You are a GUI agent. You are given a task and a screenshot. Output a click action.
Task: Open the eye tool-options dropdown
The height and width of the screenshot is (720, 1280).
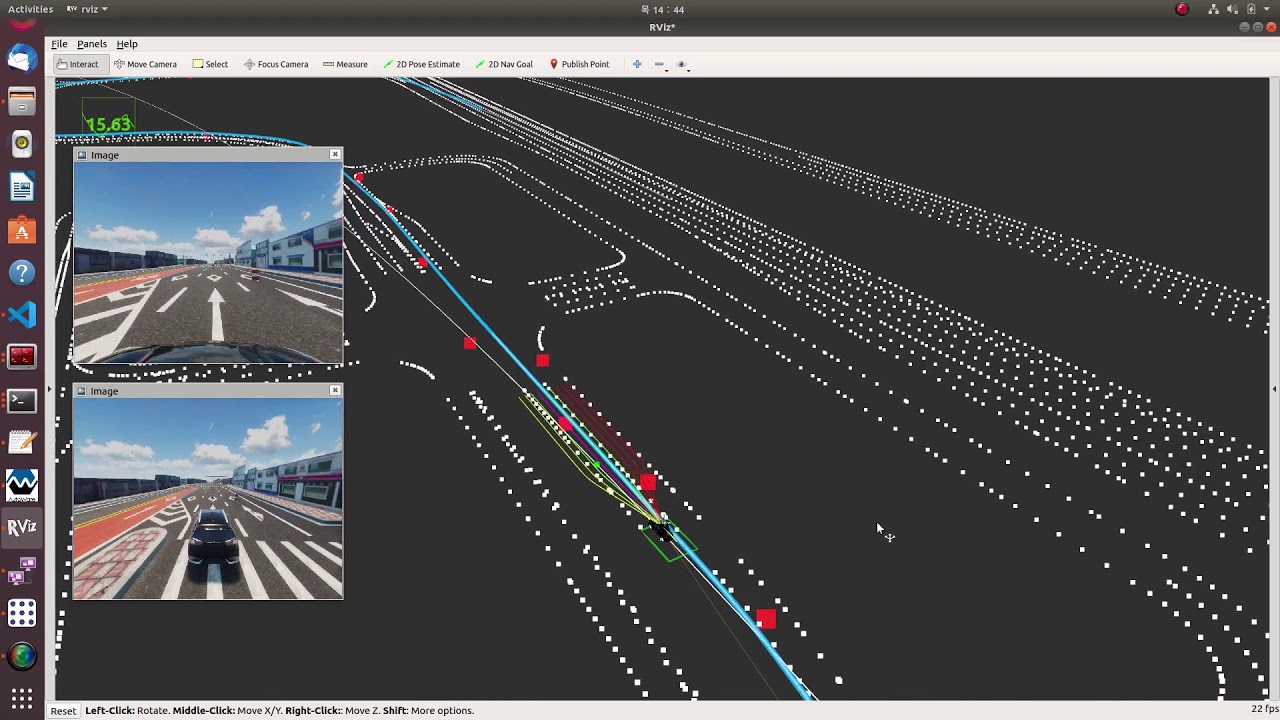(x=683, y=65)
